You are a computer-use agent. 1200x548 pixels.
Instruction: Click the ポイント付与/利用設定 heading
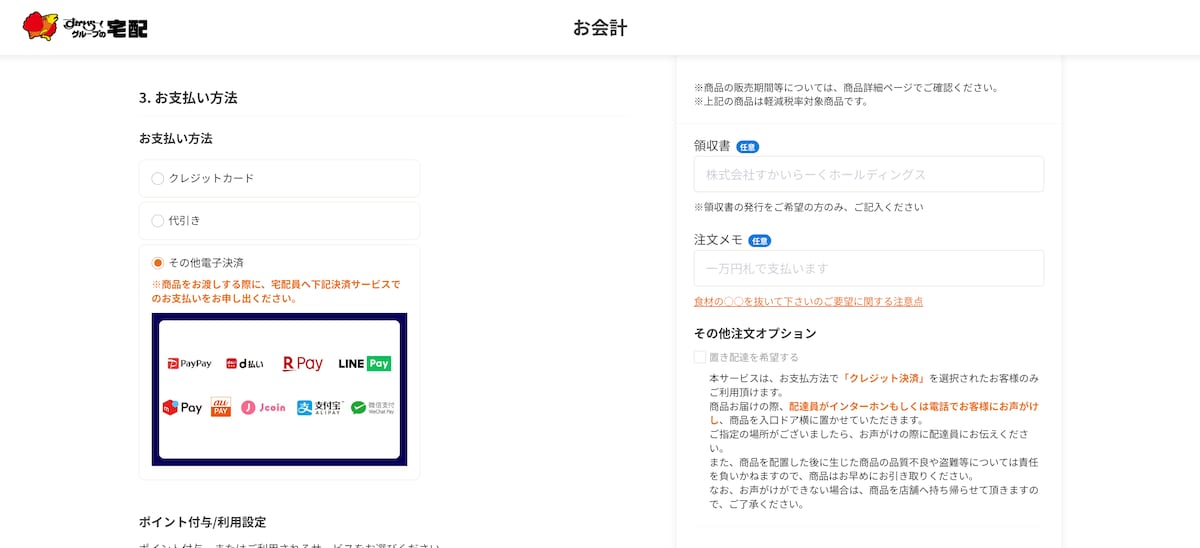point(202,522)
